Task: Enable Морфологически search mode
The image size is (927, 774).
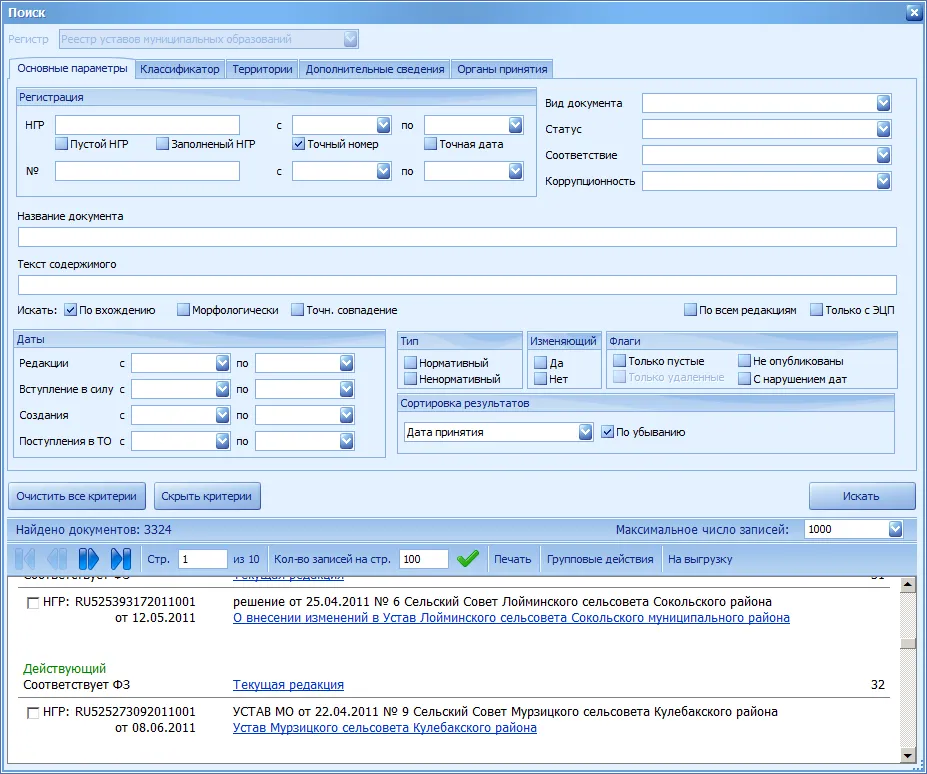Action: click(x=183, y=310)
